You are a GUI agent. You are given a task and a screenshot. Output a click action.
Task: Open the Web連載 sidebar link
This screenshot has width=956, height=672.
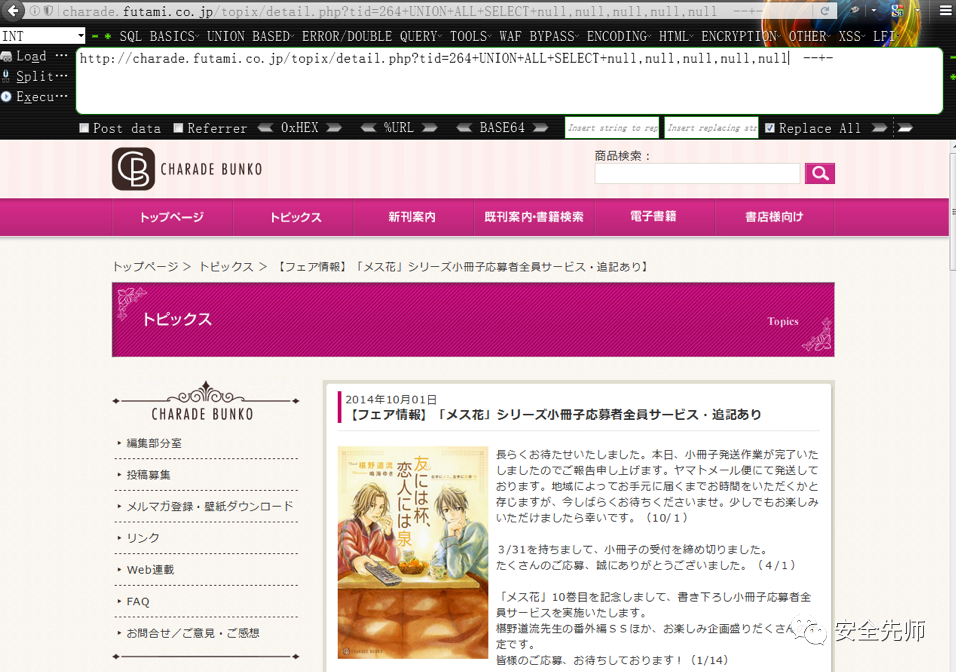(x=150, y=570)
